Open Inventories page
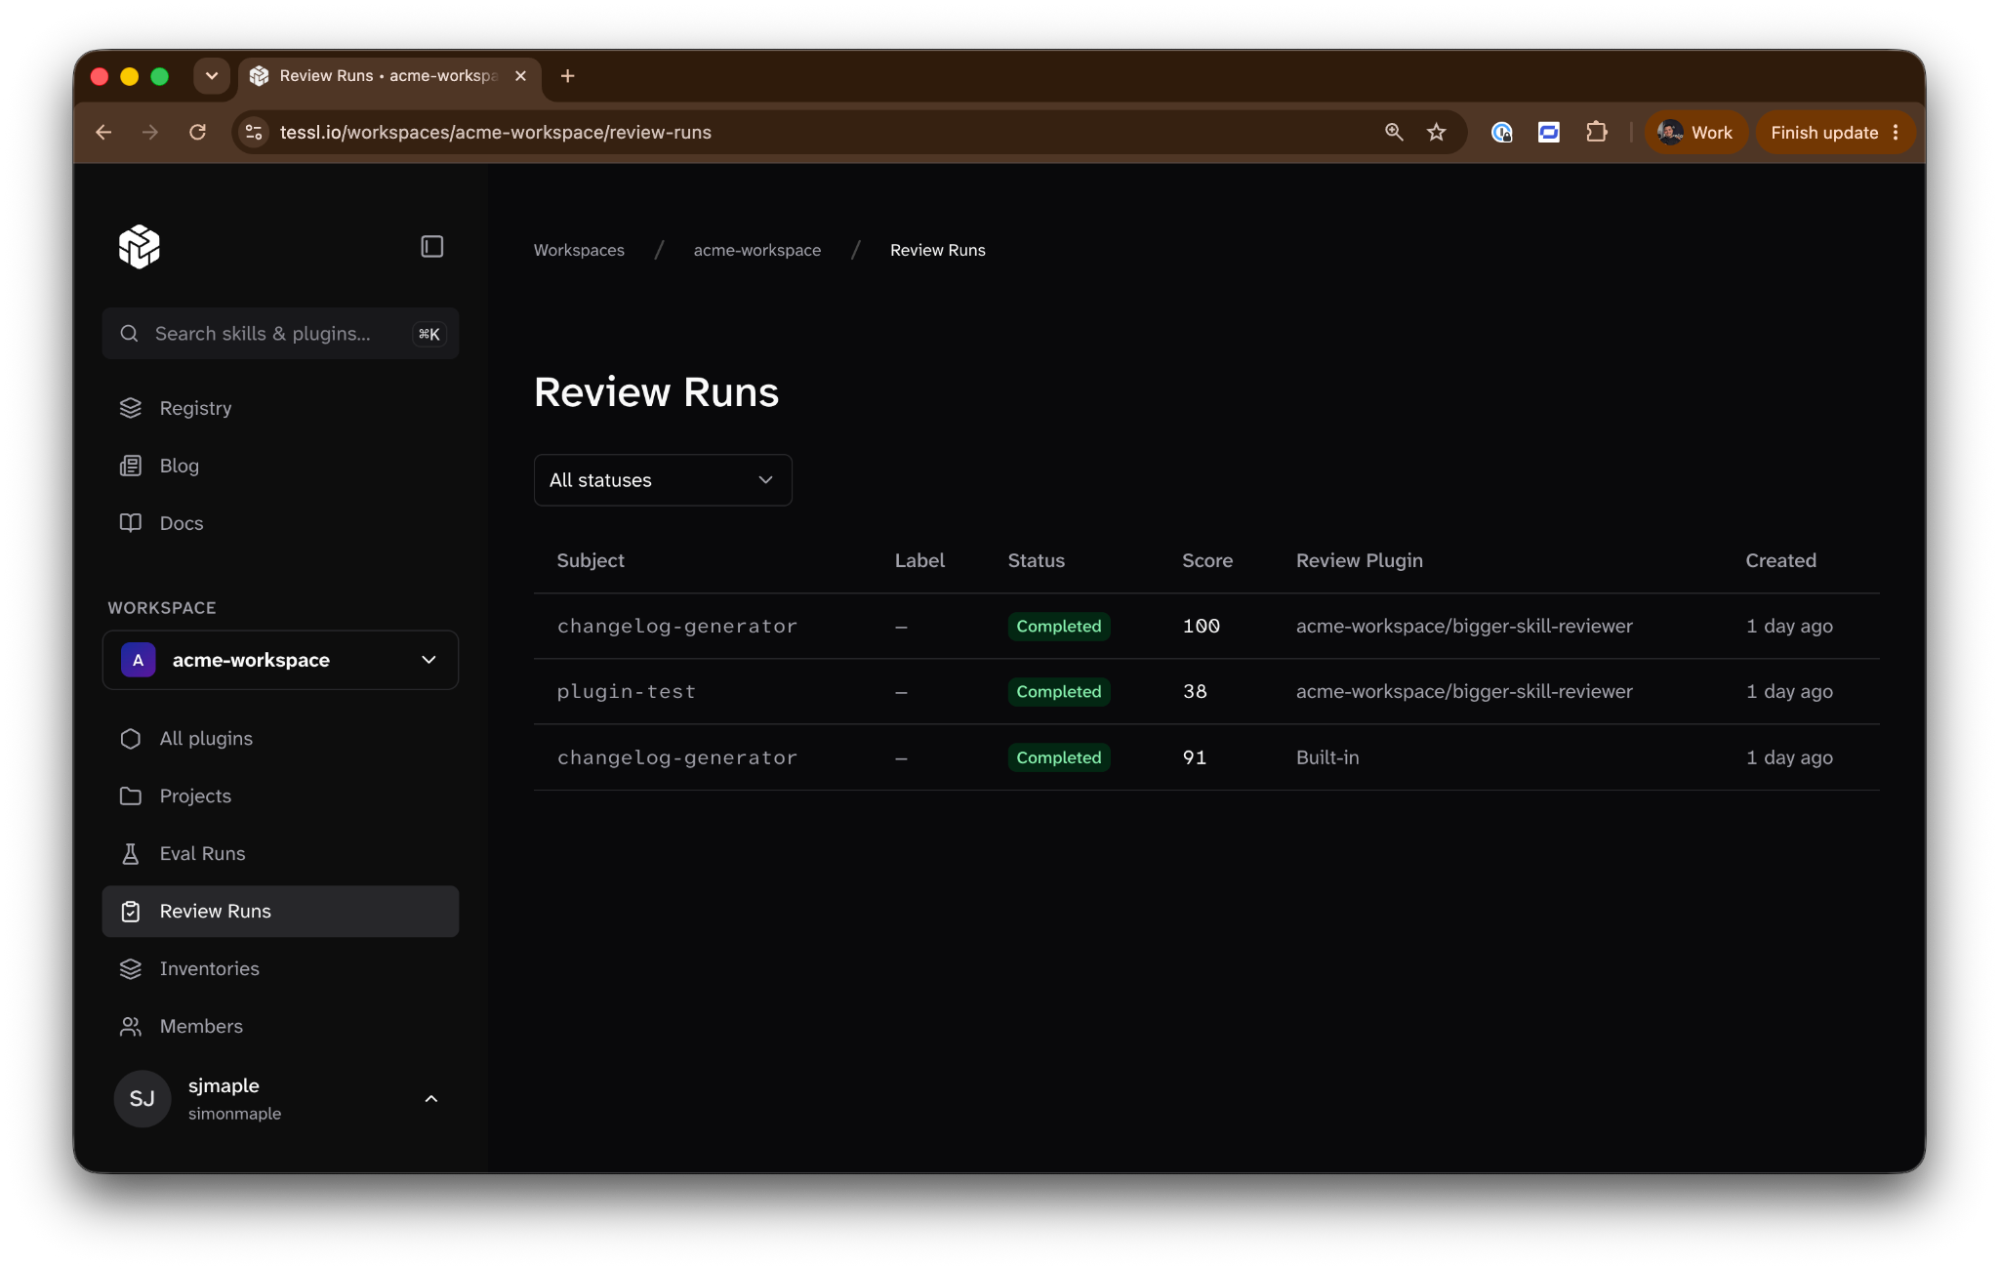Viewport: 1999px width, 1270px height. pos(280,968)
